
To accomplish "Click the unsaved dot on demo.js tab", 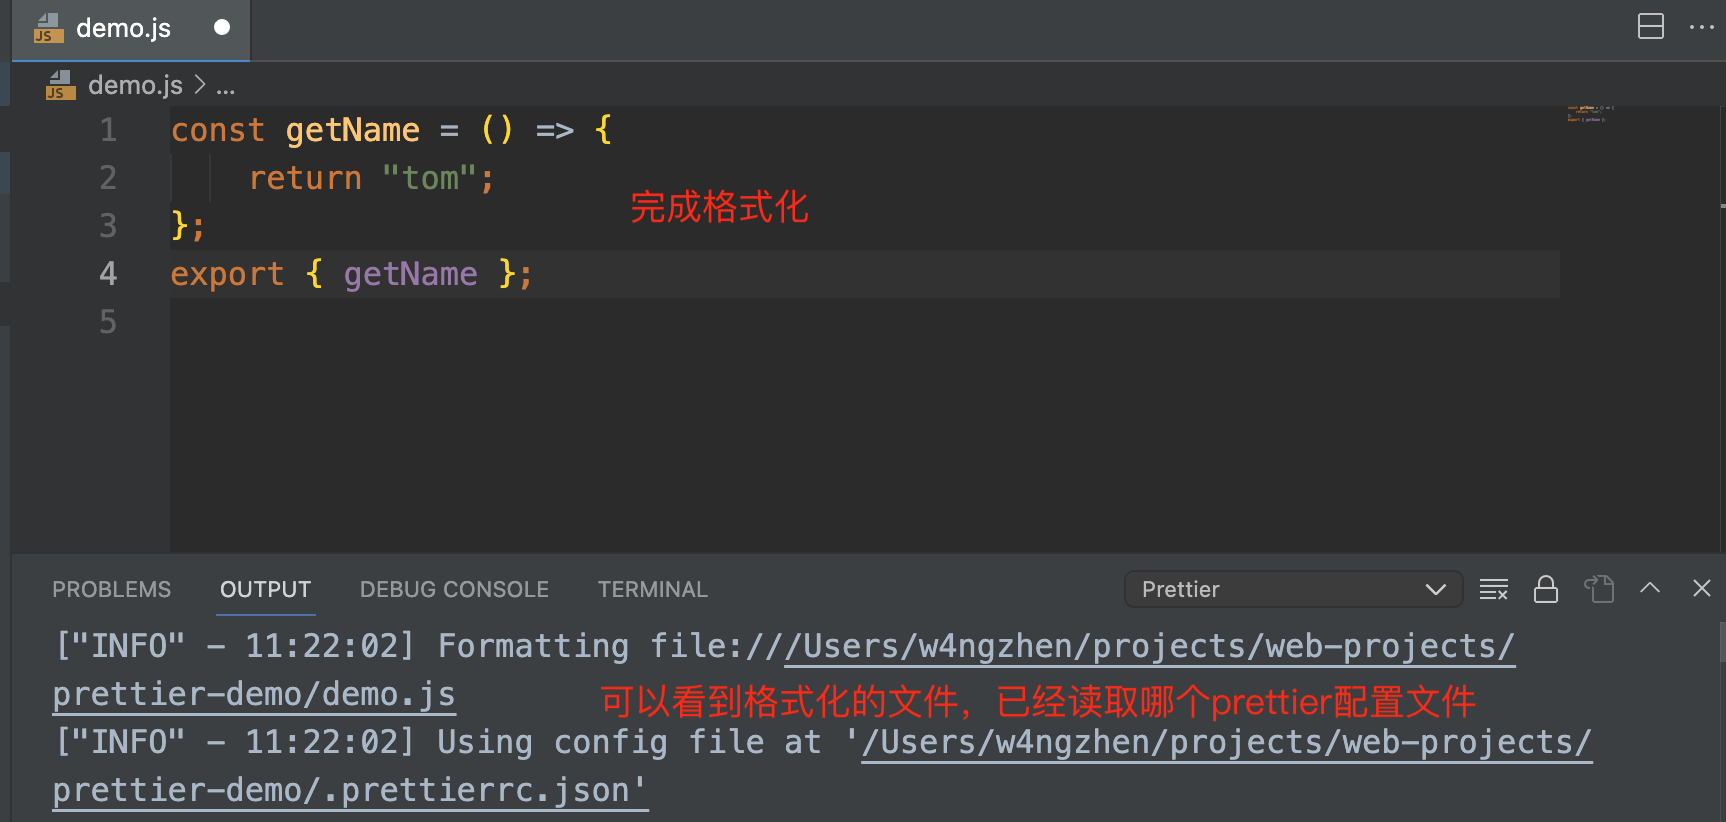I will 222,28.
